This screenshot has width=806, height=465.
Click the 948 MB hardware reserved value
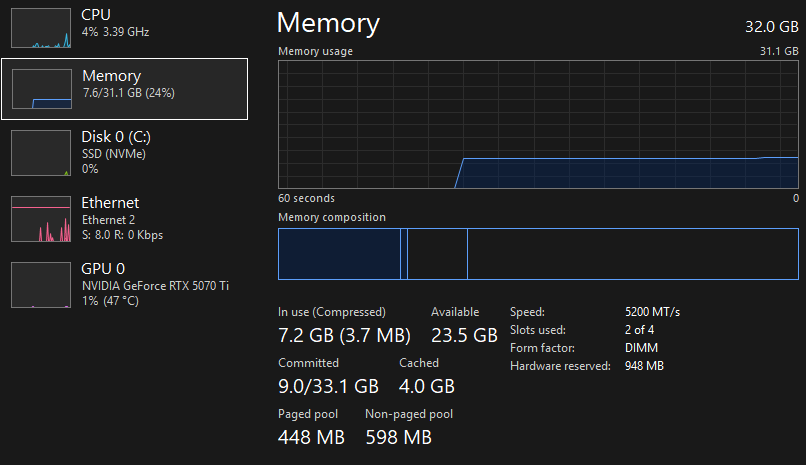pos(645,366)
